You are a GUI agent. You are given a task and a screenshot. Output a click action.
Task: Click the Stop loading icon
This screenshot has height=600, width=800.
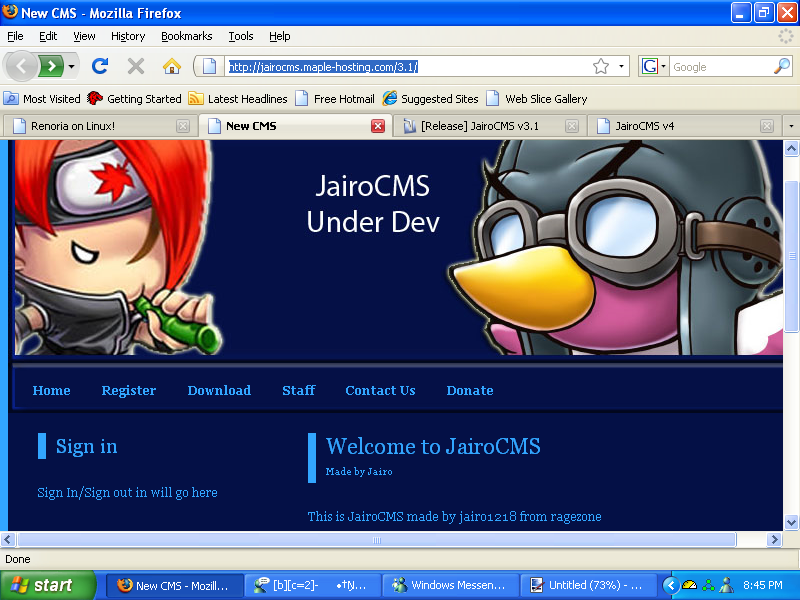(x=136, y=66)
